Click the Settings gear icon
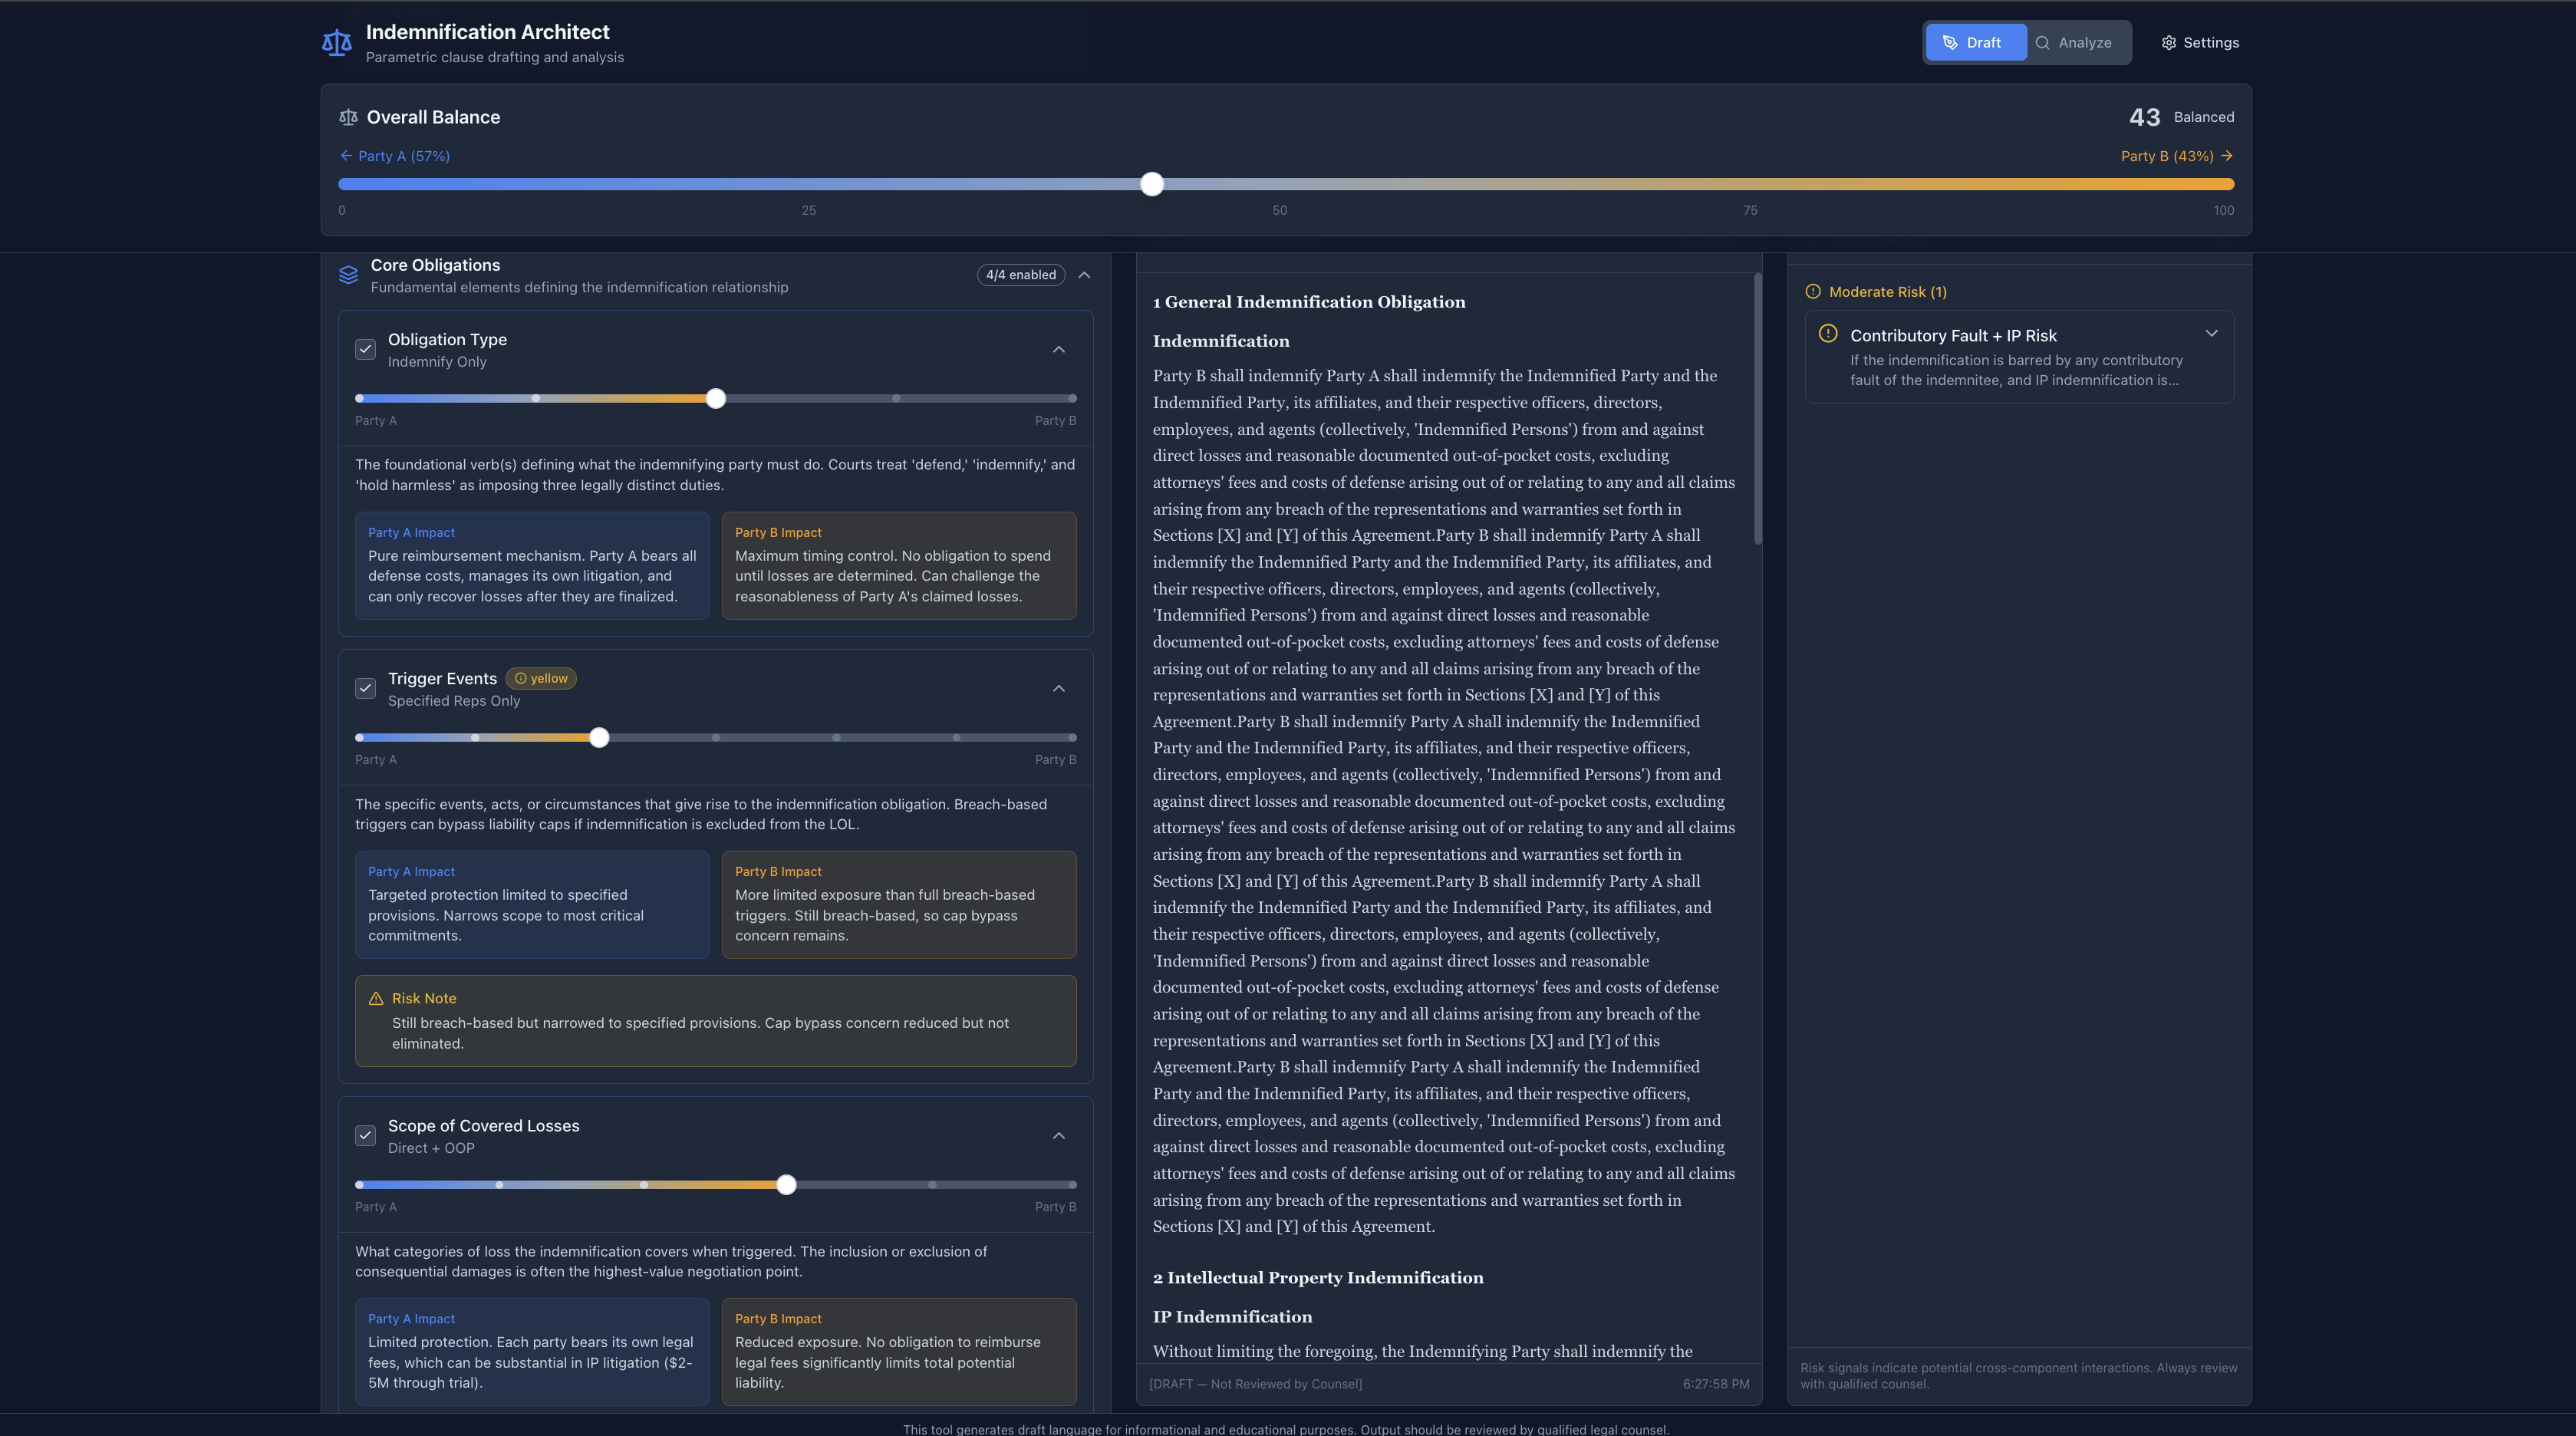 [2168, 43]
